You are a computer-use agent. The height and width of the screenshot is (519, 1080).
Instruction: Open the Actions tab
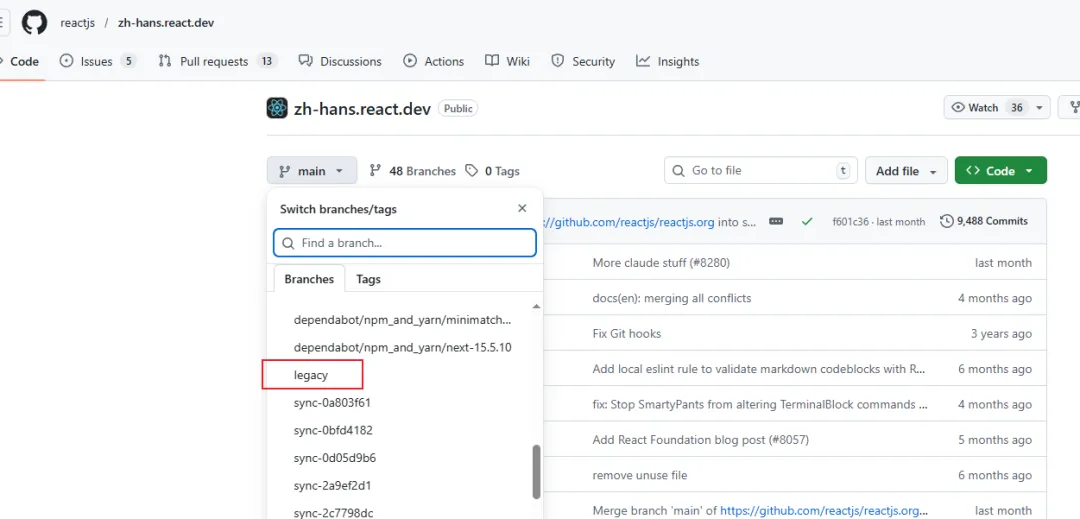point(434,61)
